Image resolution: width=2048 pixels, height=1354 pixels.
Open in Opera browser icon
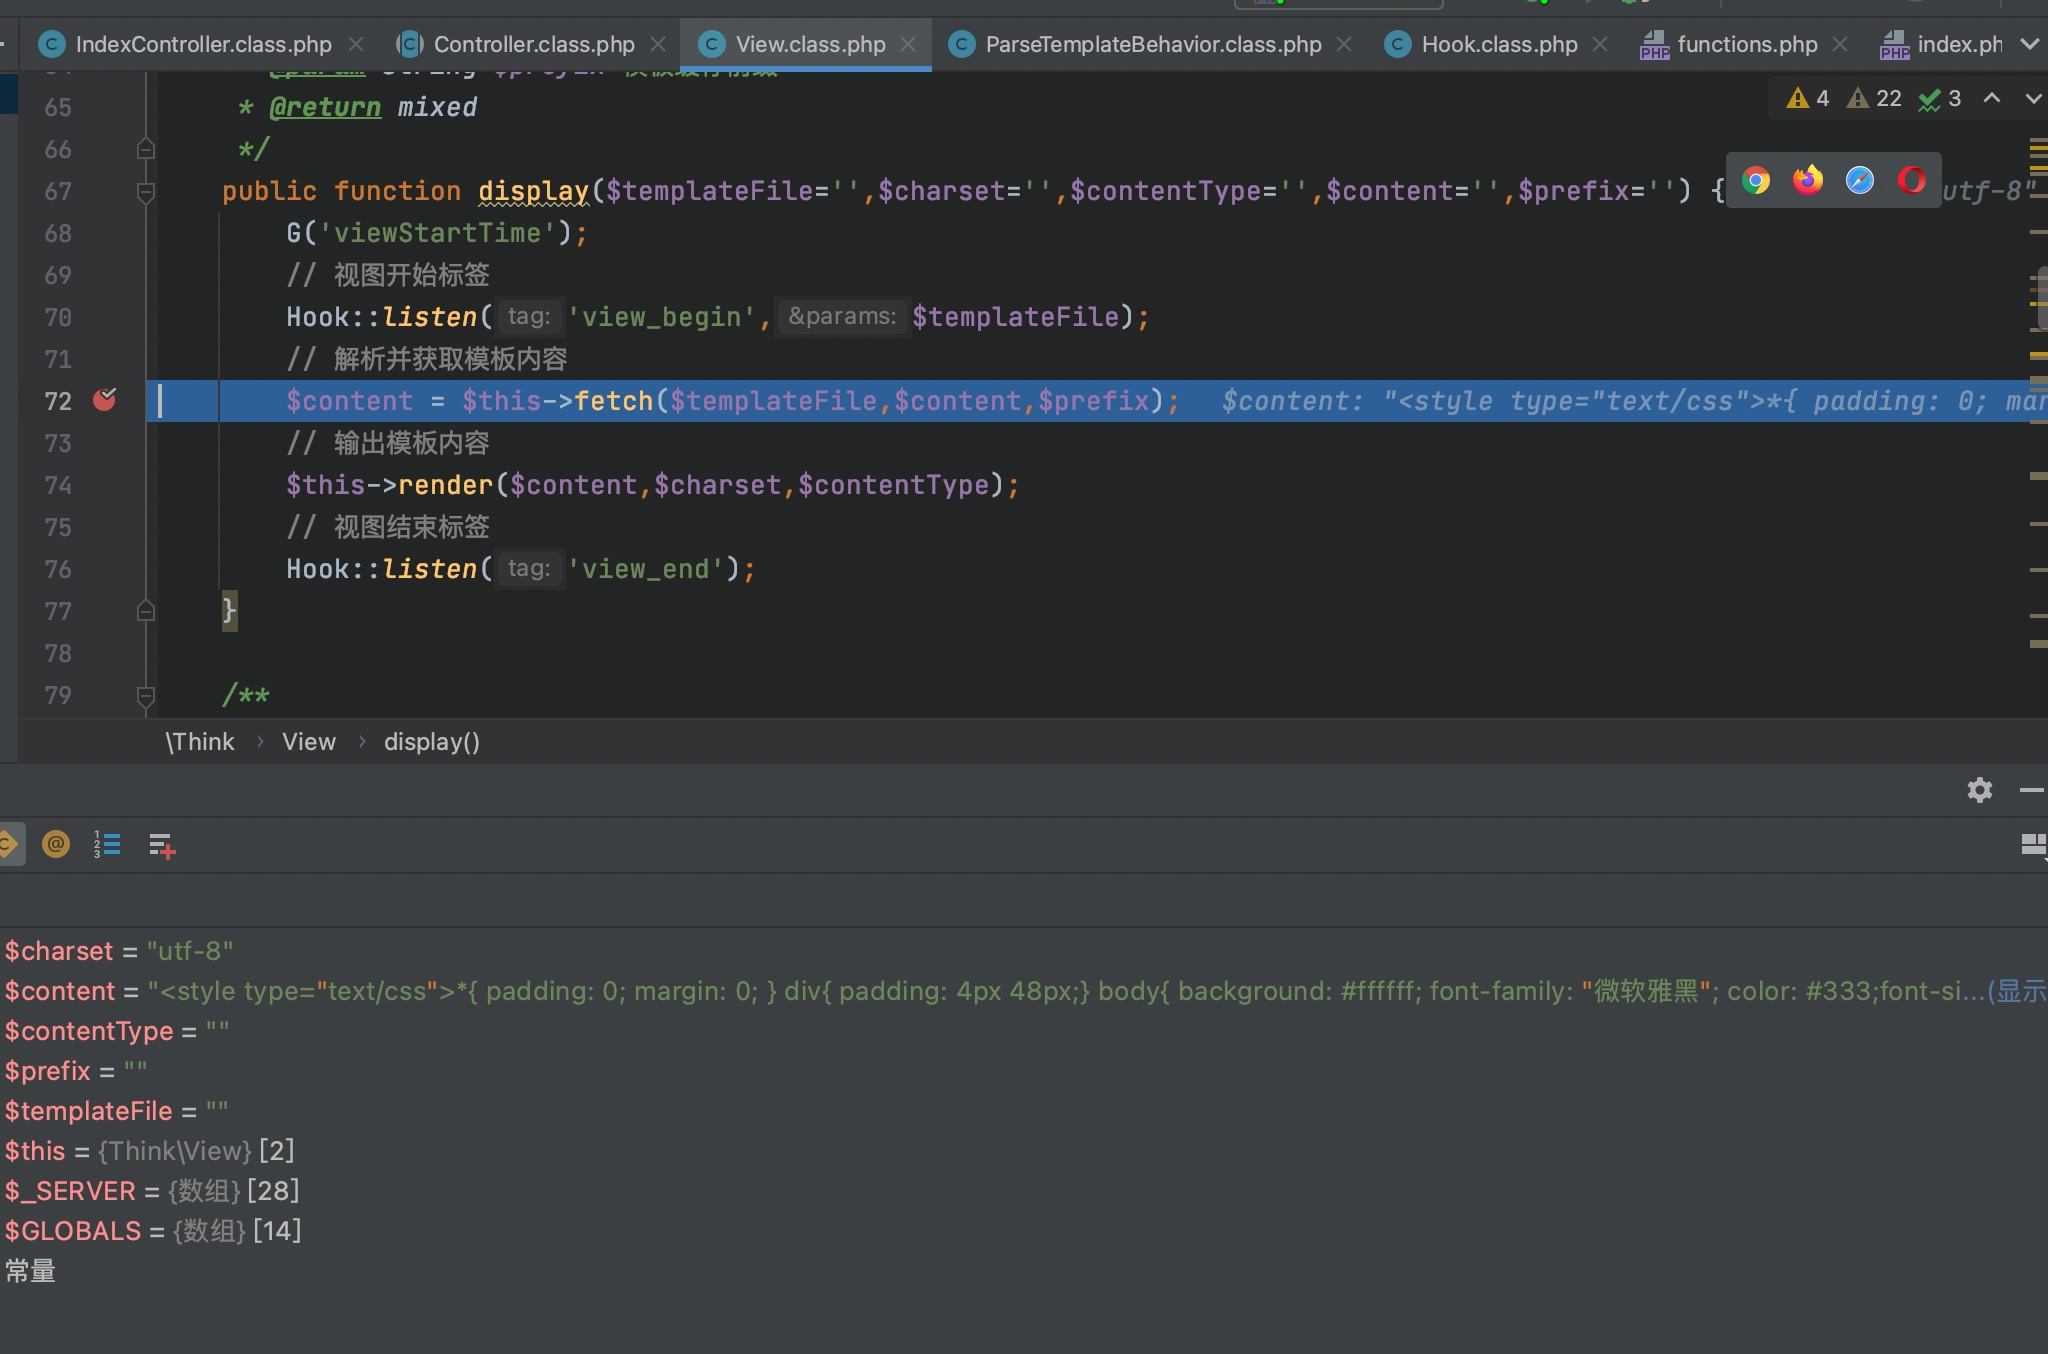coord(1912,181)
